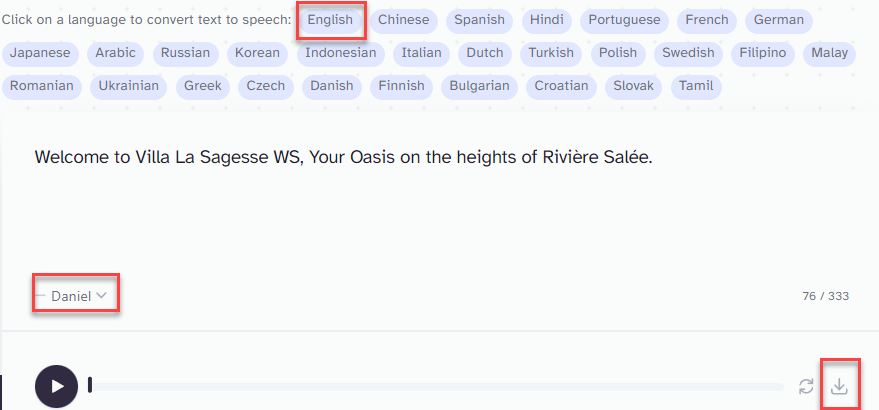Choose Ukrainian as the language
The image size is (879, 410).
point(128,86)
